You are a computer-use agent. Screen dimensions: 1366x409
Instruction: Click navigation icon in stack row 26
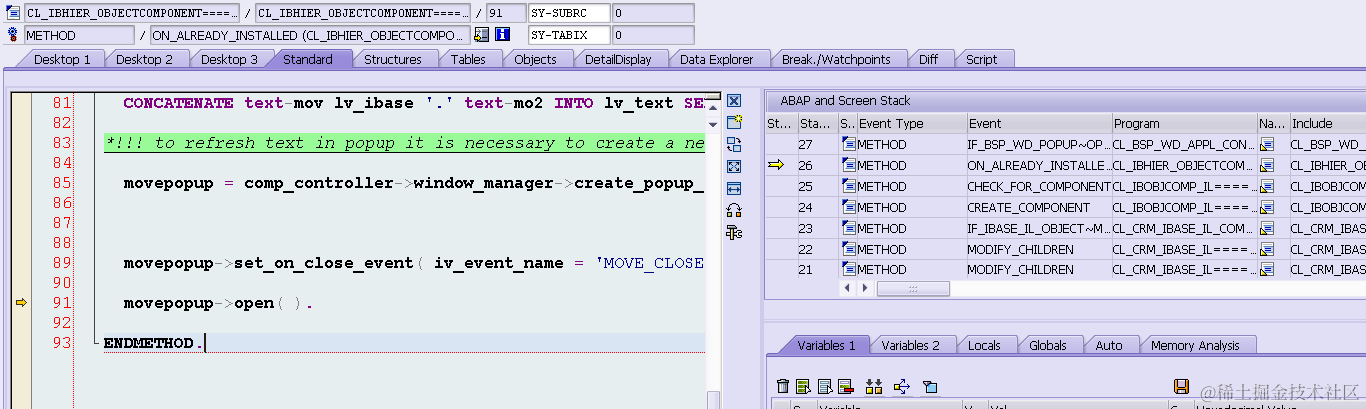point(1267,165)
